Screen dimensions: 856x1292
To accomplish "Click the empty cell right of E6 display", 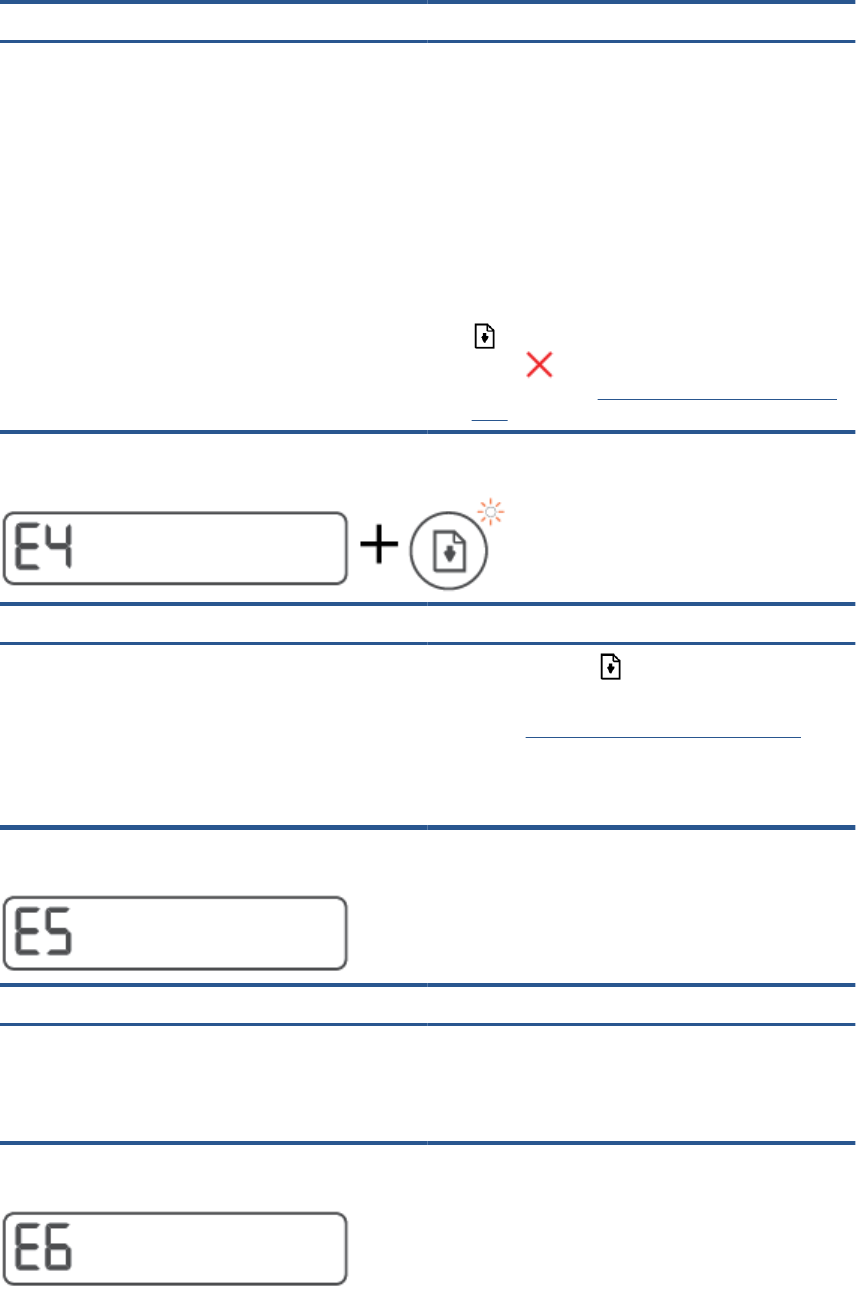I will (640, 1218).
